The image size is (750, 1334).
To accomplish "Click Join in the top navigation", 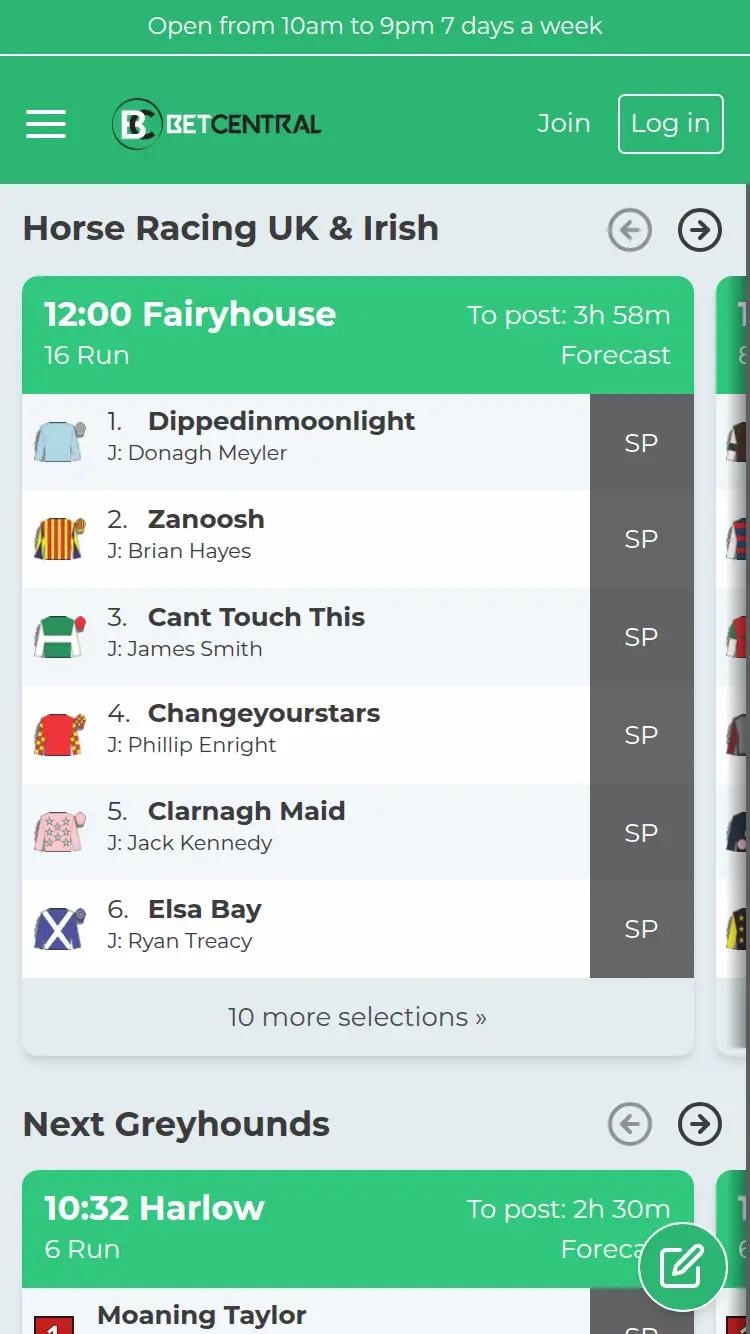I will (x=564, y=123).
